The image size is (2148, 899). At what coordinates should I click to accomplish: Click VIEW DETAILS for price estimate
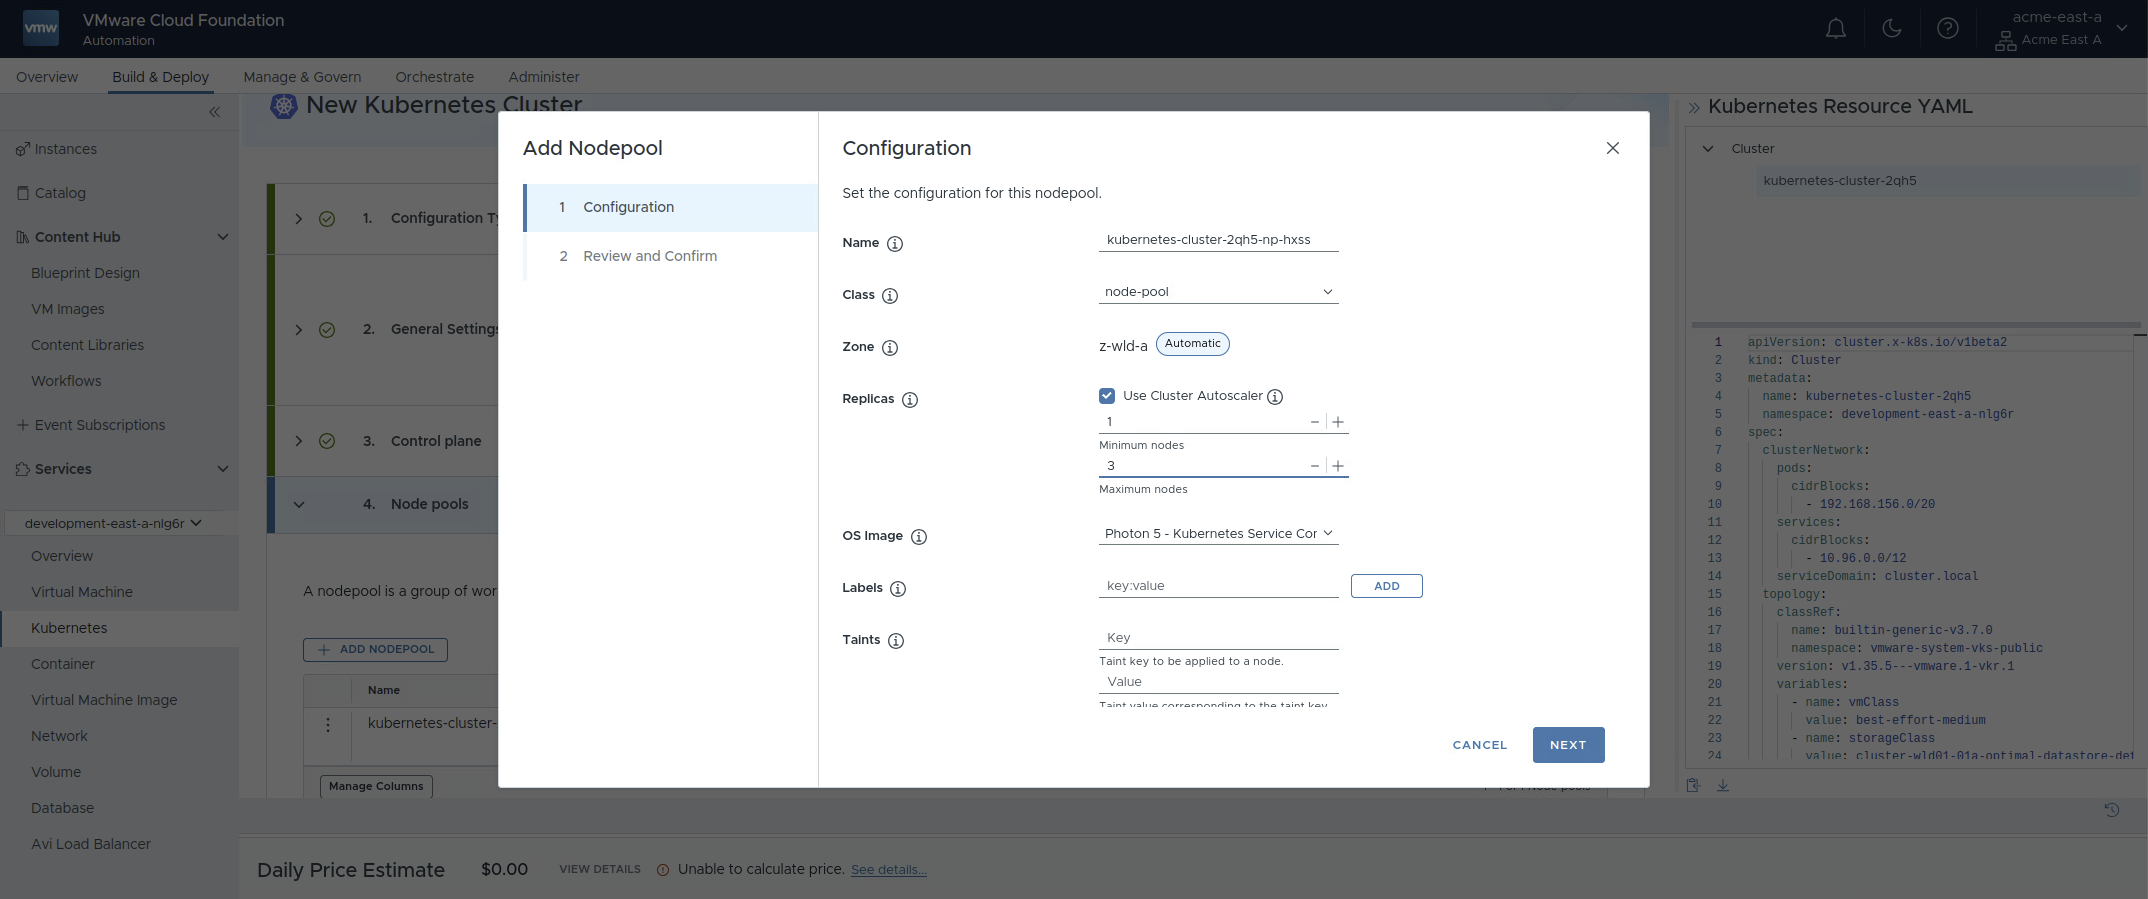(x=600, y=869)
